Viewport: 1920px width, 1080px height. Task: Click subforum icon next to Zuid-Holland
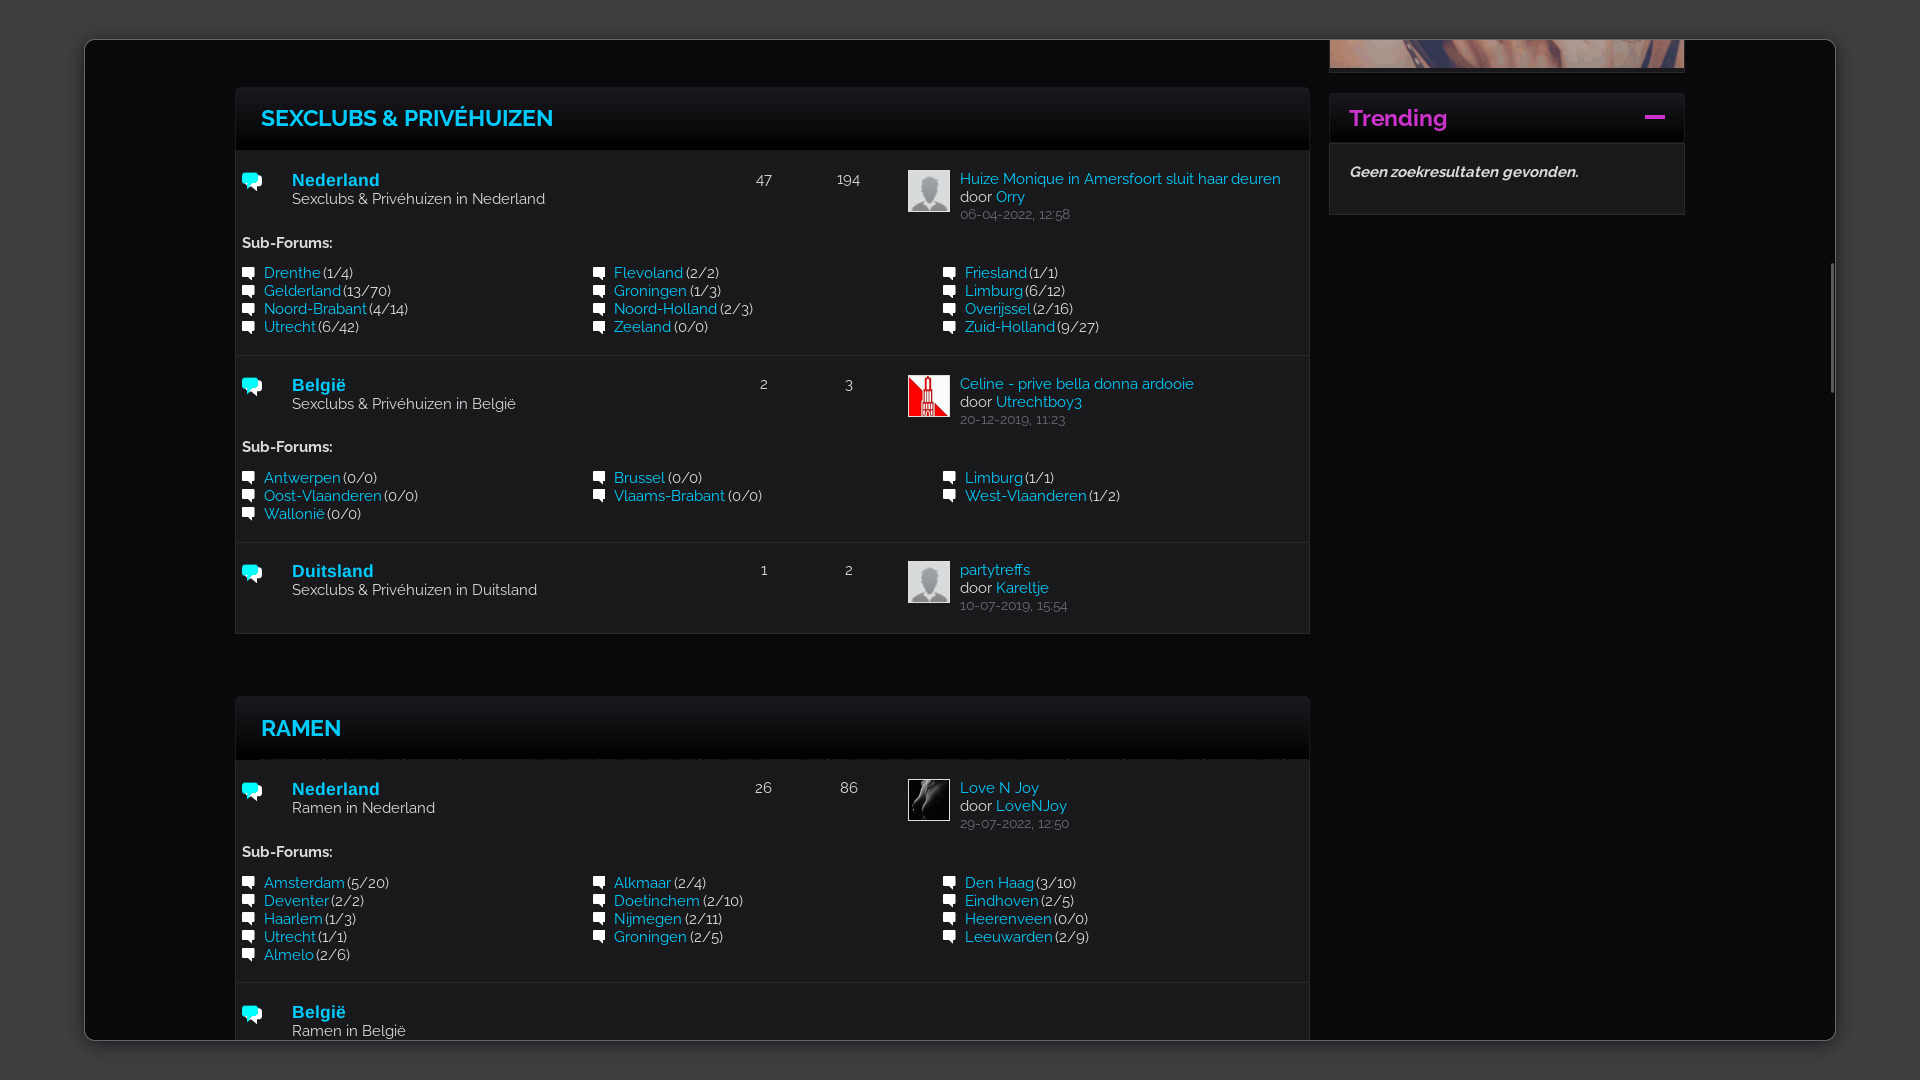pos(949,327)
